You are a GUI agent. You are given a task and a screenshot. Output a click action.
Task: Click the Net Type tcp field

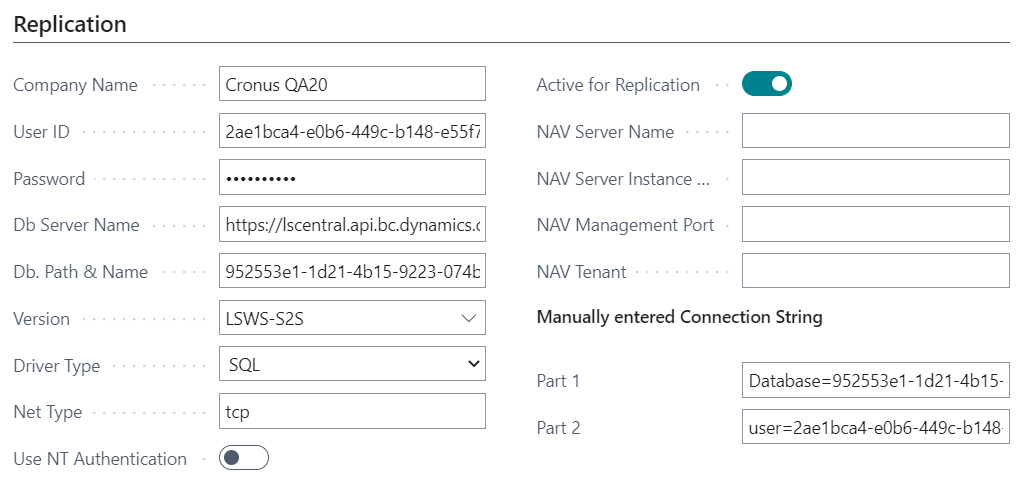(x=351, y=411)
